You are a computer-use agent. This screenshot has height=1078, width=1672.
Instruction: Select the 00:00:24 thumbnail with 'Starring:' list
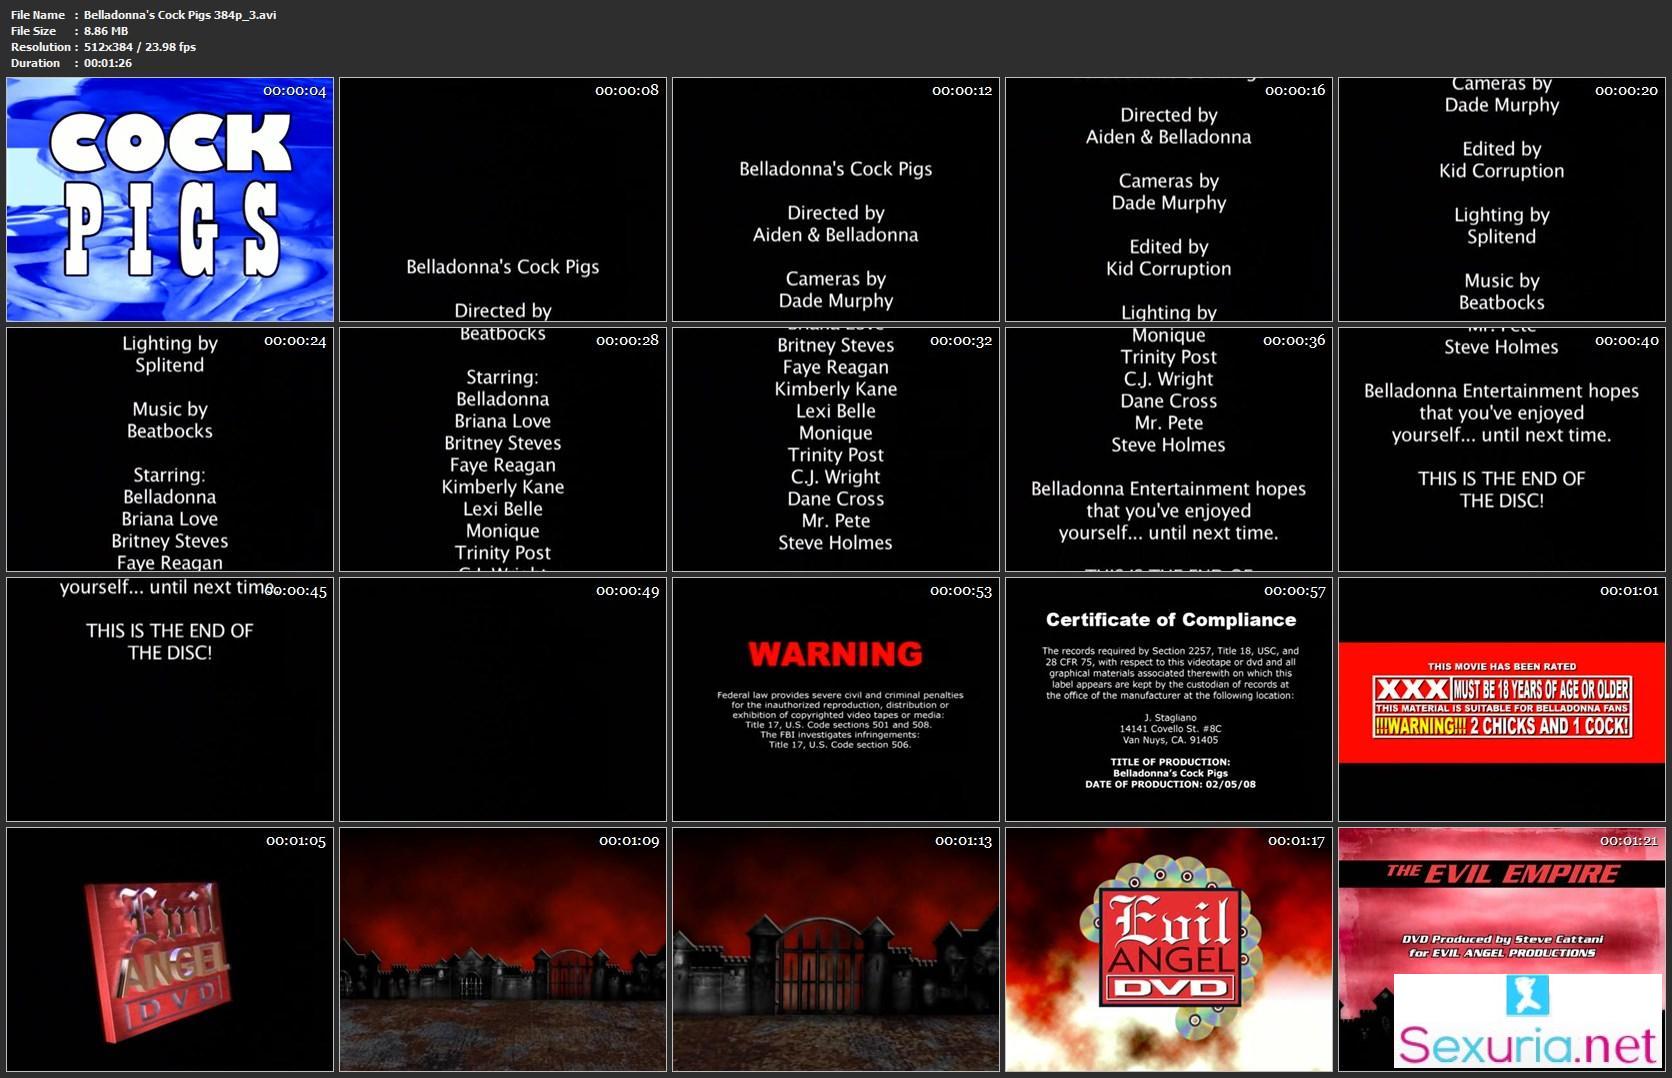[170, 449]
